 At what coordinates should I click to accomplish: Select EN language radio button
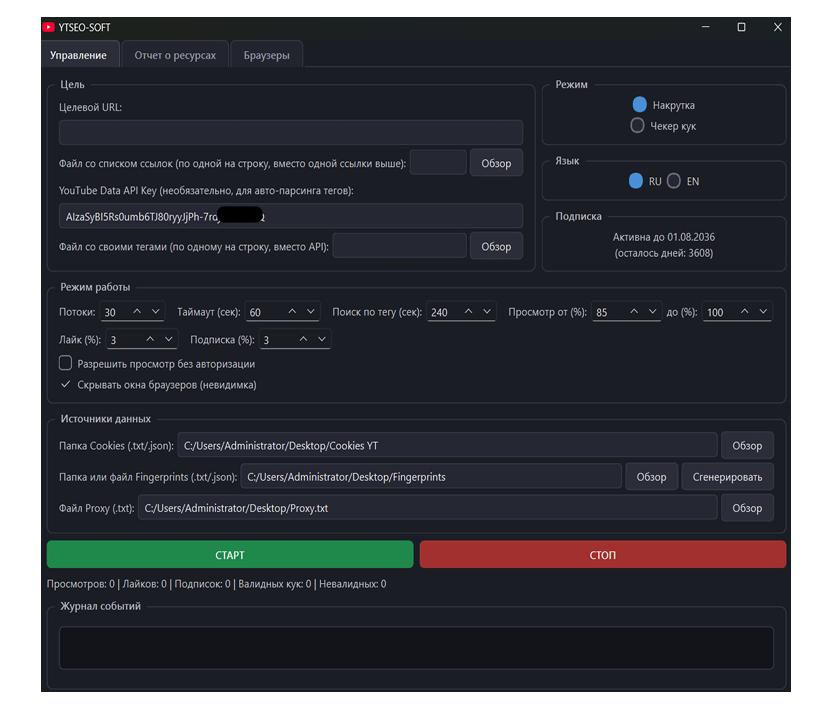click(x=674, y=181)
